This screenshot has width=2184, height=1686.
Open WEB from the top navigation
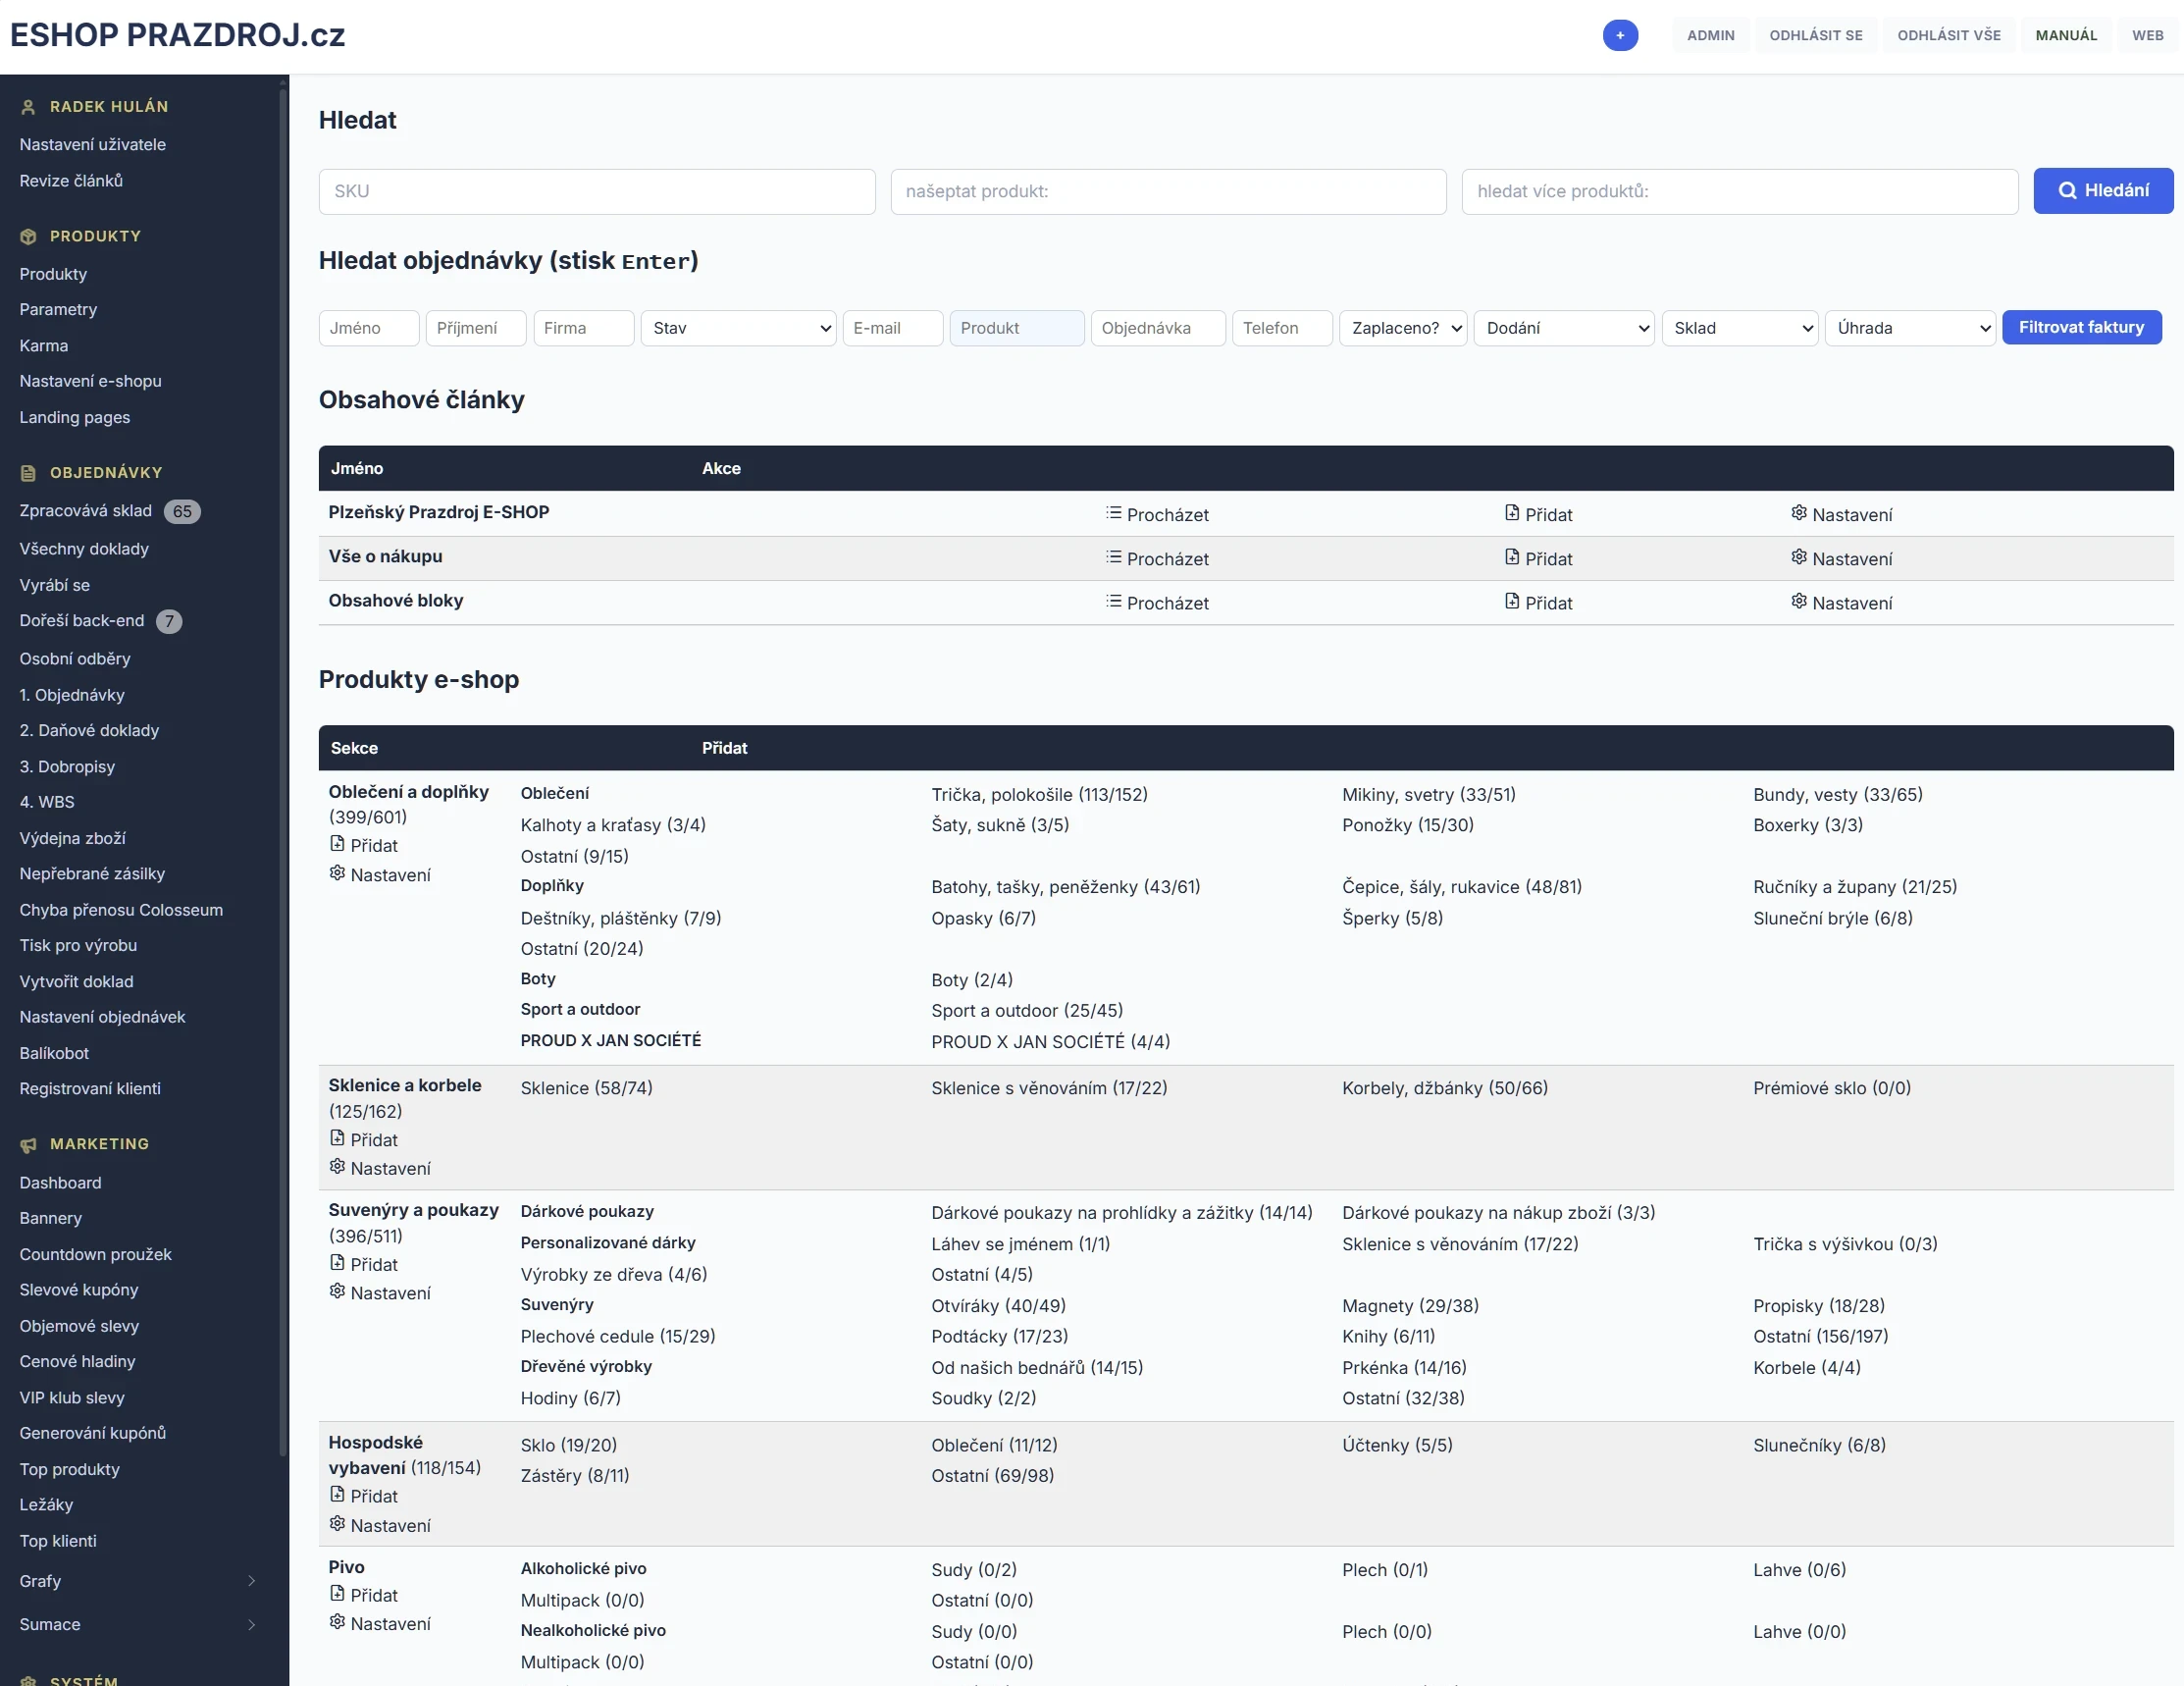pyautogui.click(x=2147, y=35)
